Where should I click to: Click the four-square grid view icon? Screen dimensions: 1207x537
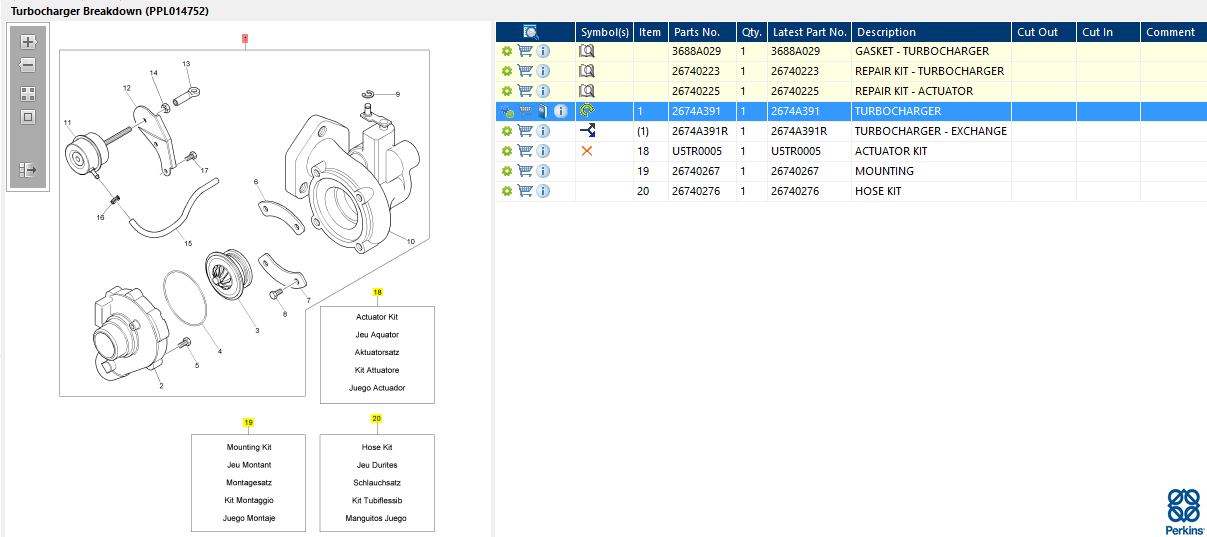click(x=28, y=93)
